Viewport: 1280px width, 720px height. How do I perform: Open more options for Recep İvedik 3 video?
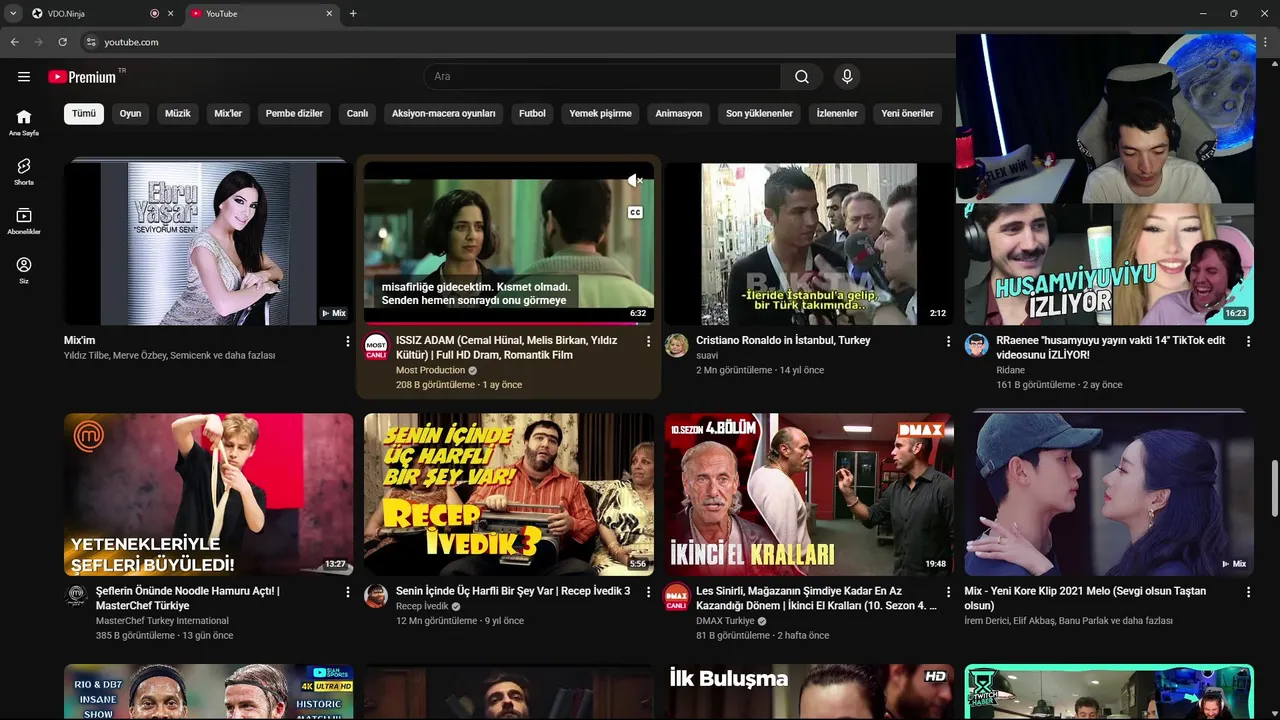(x=648, y=592)
